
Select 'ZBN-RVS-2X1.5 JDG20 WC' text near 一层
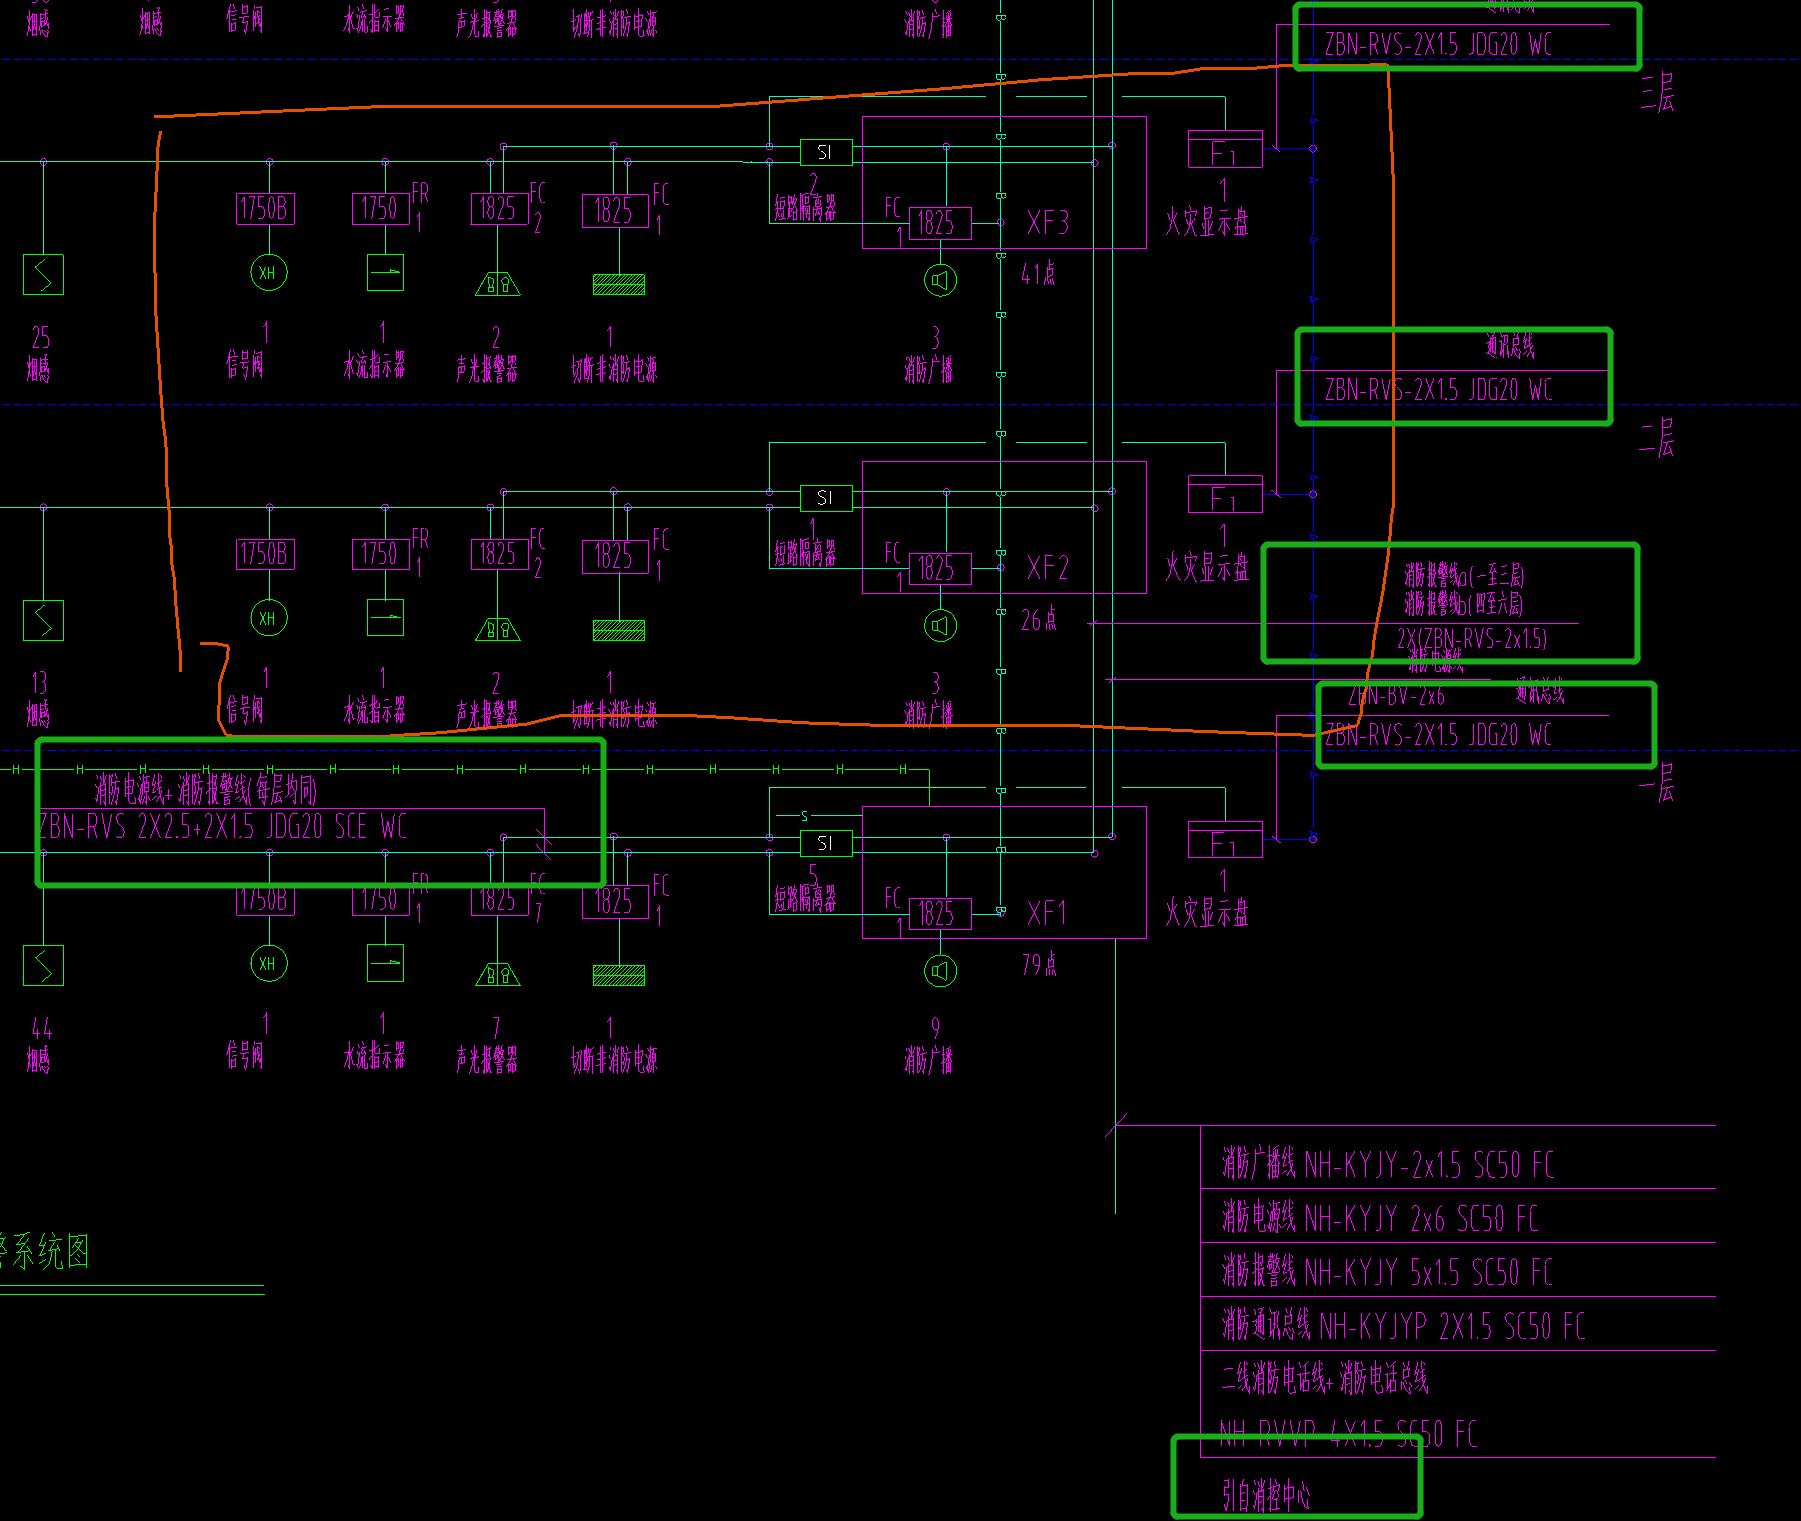coord(1439,736)
